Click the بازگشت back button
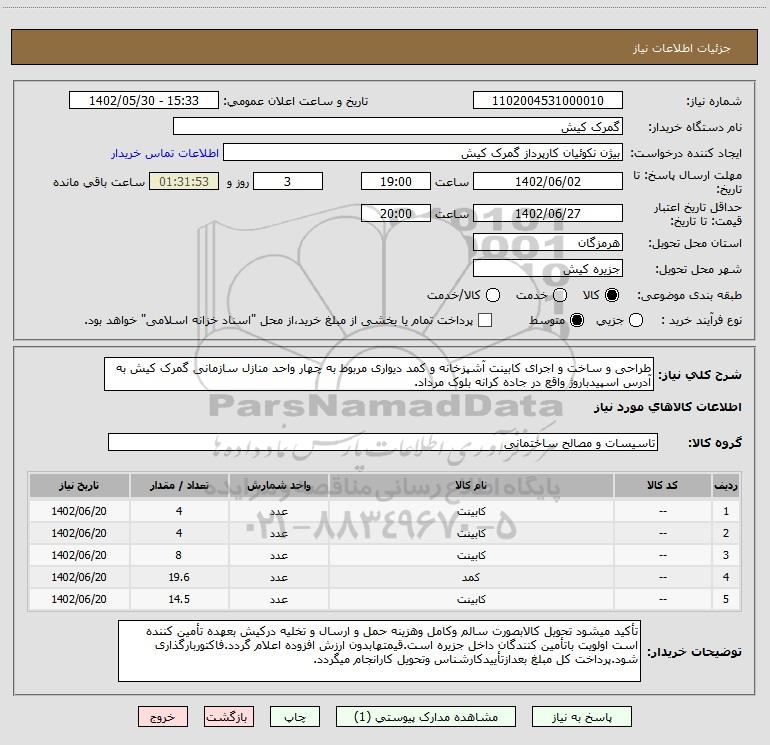Viewport: 770px width, 745px height. coord(229,717)
